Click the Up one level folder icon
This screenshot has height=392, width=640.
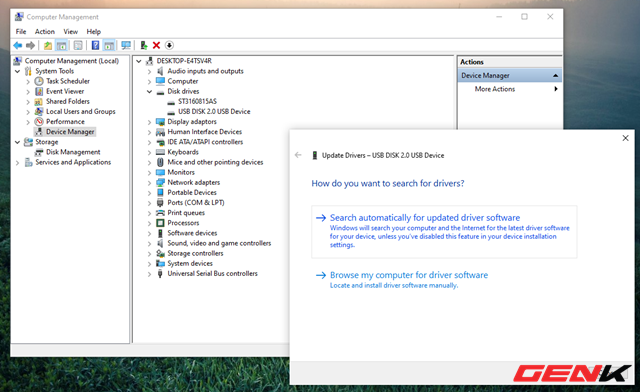[x=48, y=45]
